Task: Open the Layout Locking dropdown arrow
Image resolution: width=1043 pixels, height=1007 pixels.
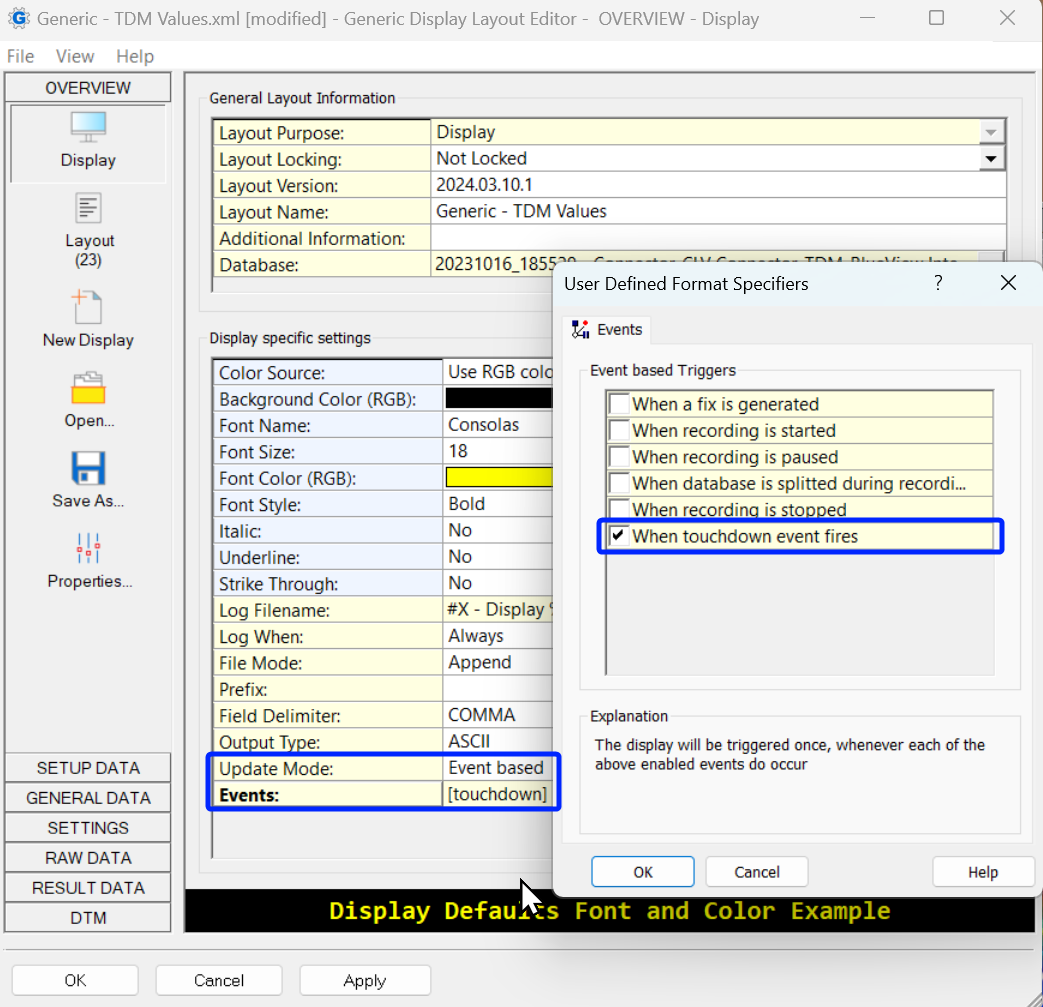Action: 991,159
